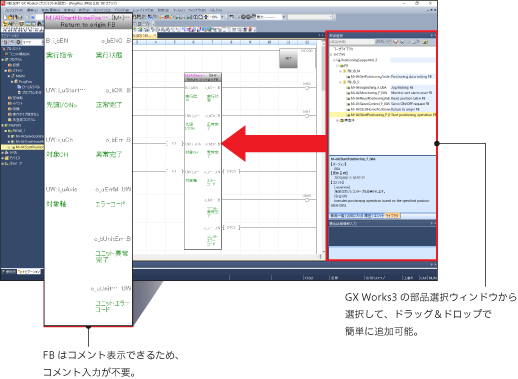Collapse the MAIN node
Viewport: 518px width, 379px height.
point(9,76)
